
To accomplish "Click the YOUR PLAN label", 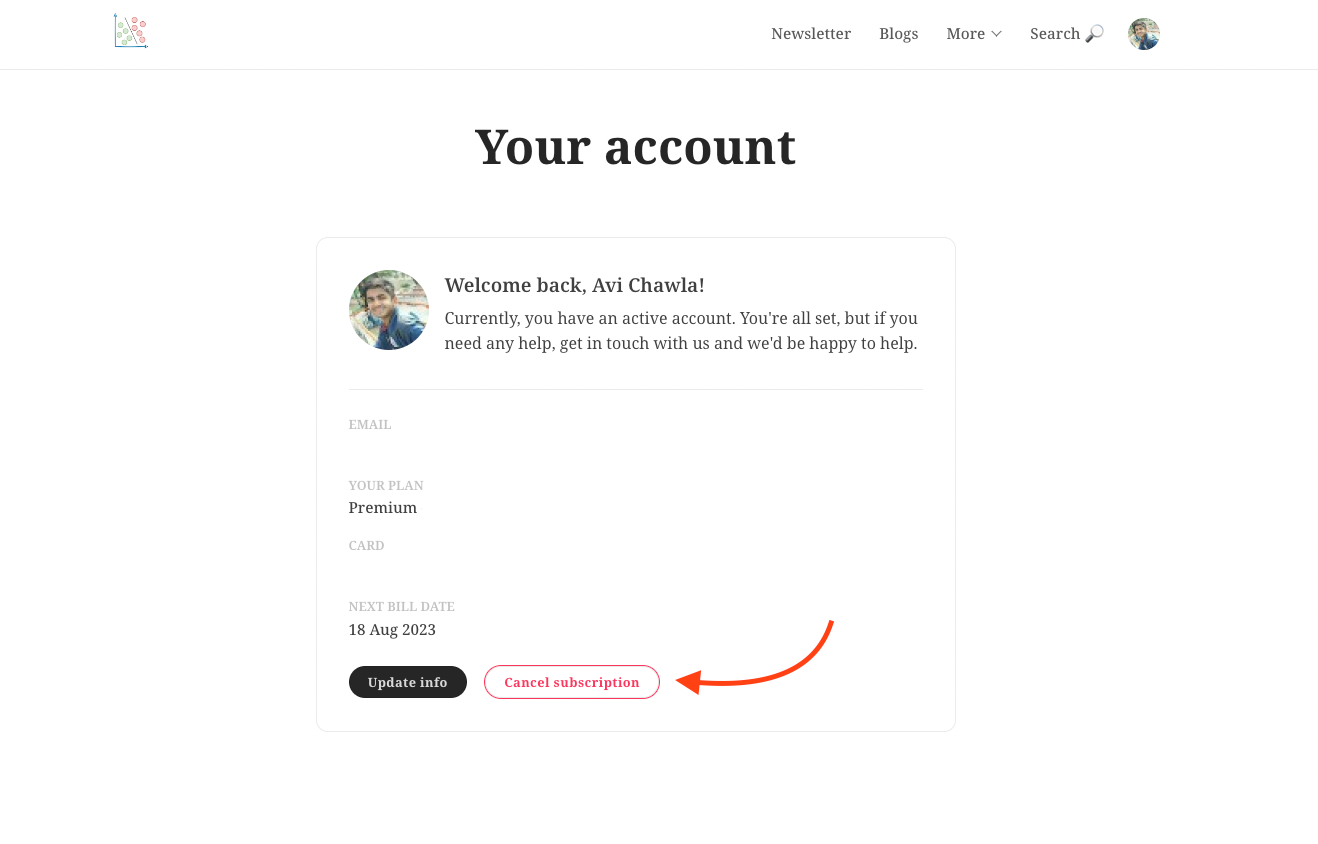I will (x=386, y=486).
